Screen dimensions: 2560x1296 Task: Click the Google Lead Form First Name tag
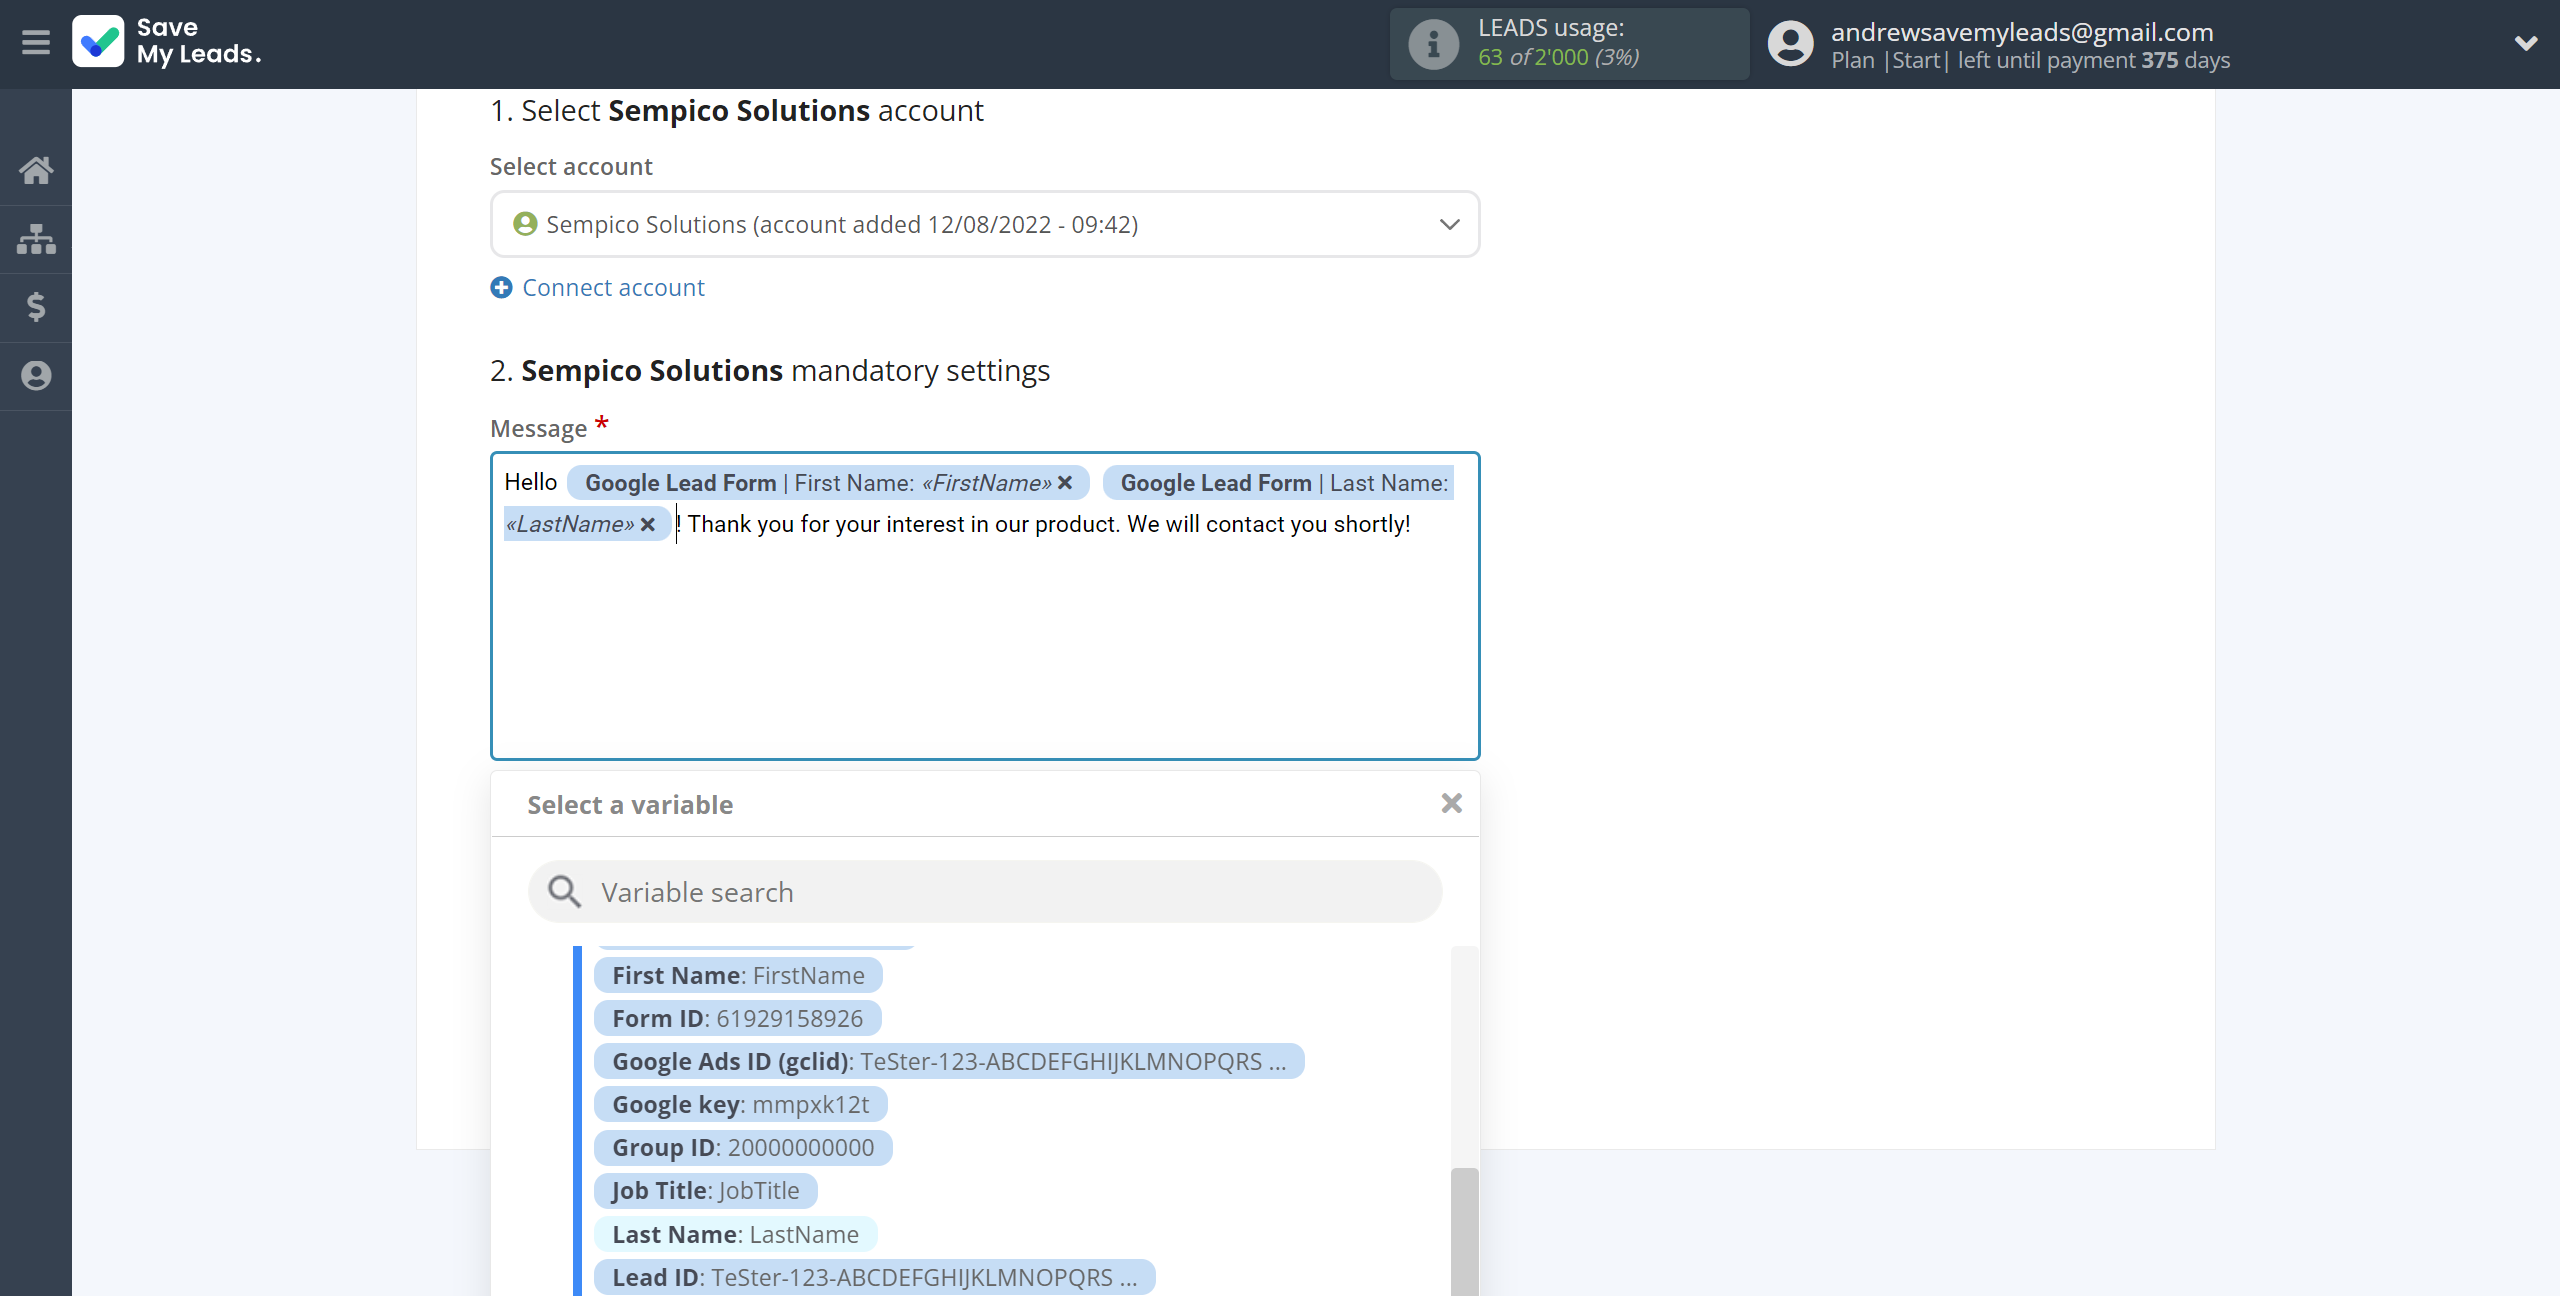tap(828, 483)
